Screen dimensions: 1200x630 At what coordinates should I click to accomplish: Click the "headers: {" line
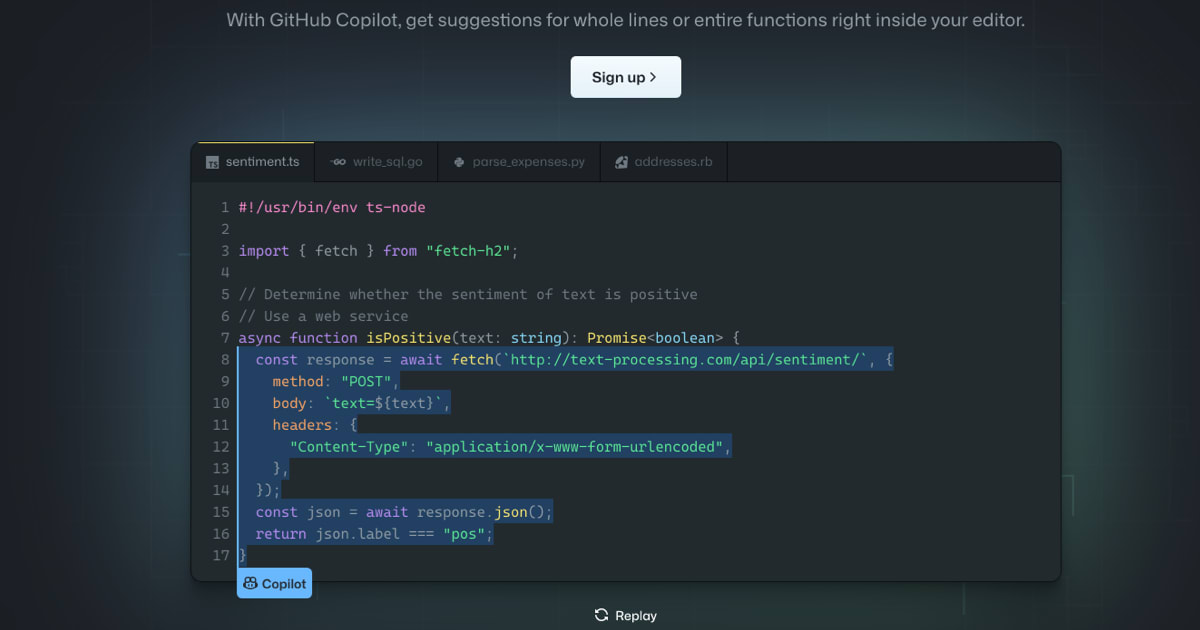pos(314,425)
